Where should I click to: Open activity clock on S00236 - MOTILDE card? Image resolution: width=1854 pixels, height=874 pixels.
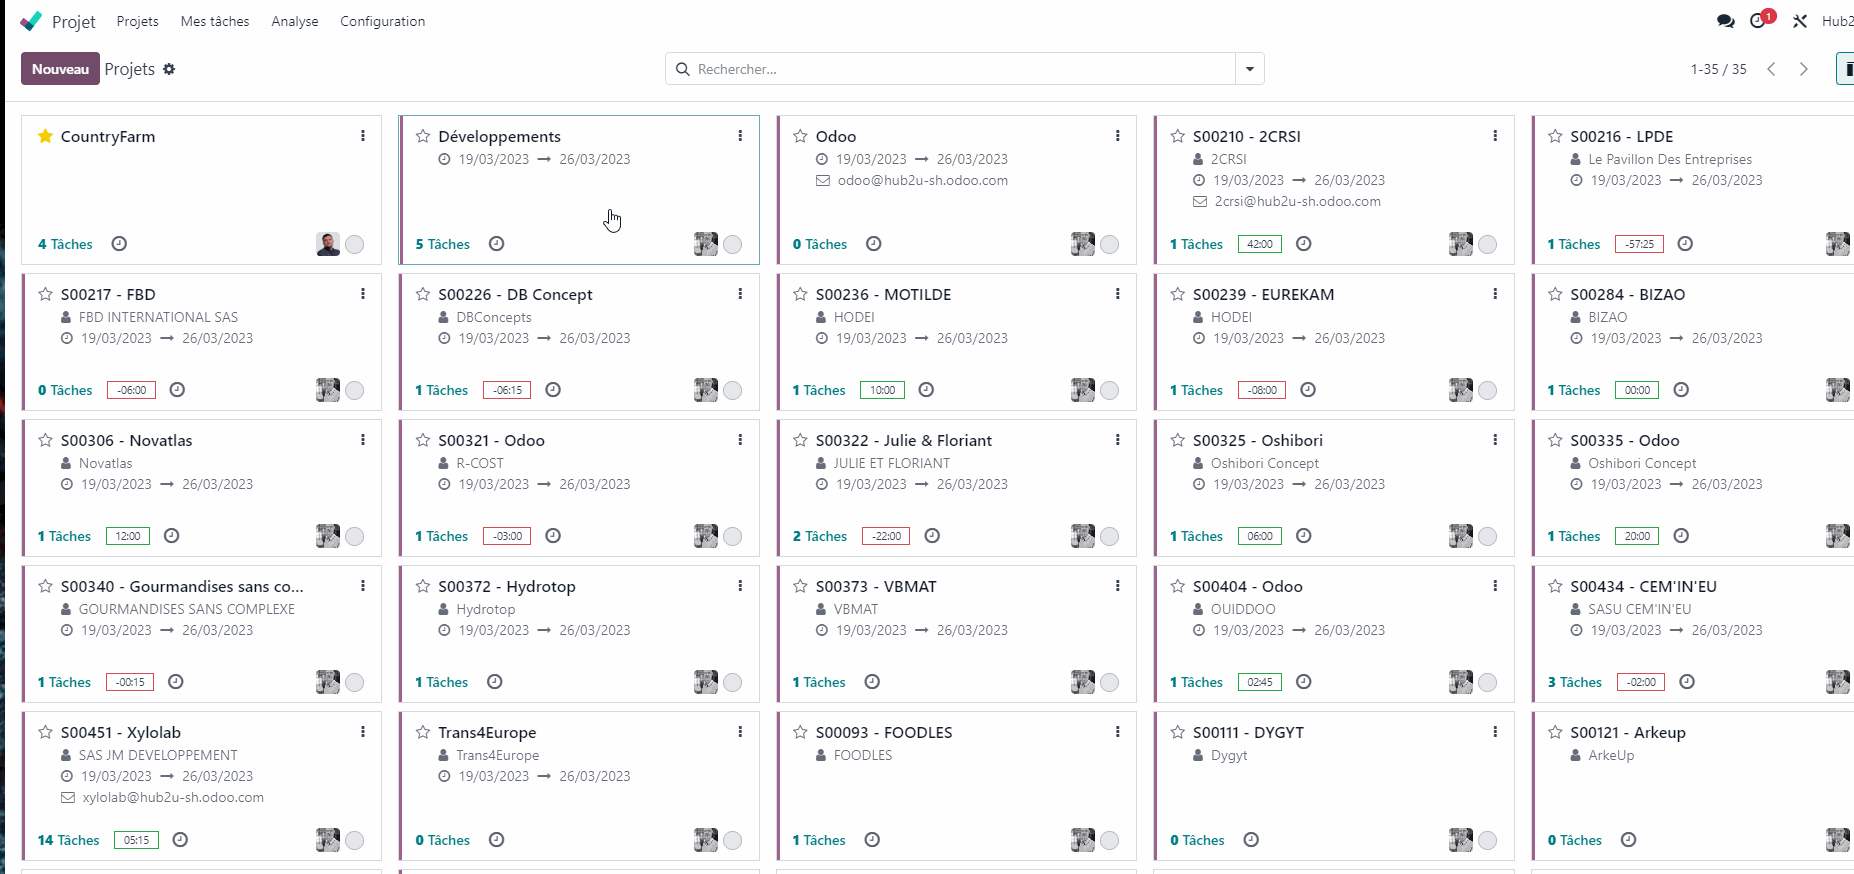(926, 390)
